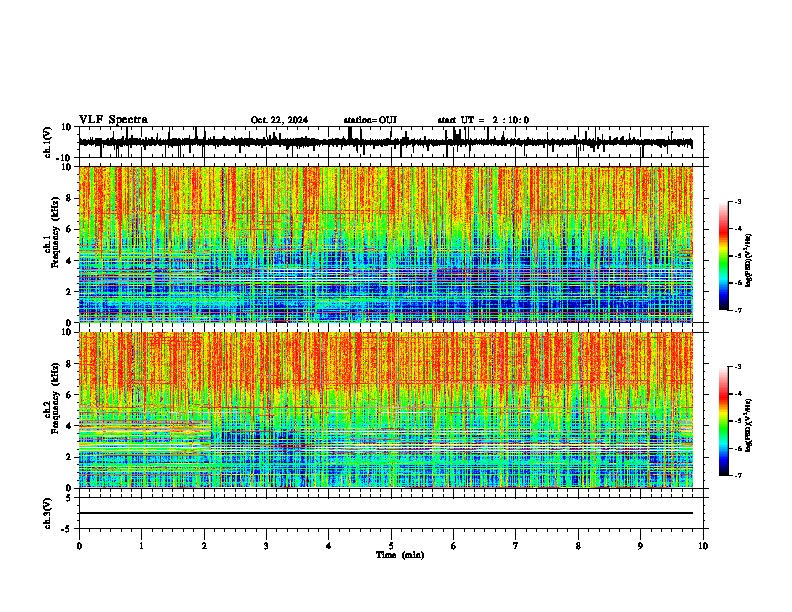792x612 pixels.
Task: Click the "start UT = 2 :10: 0" text
Action: (483, 120)
